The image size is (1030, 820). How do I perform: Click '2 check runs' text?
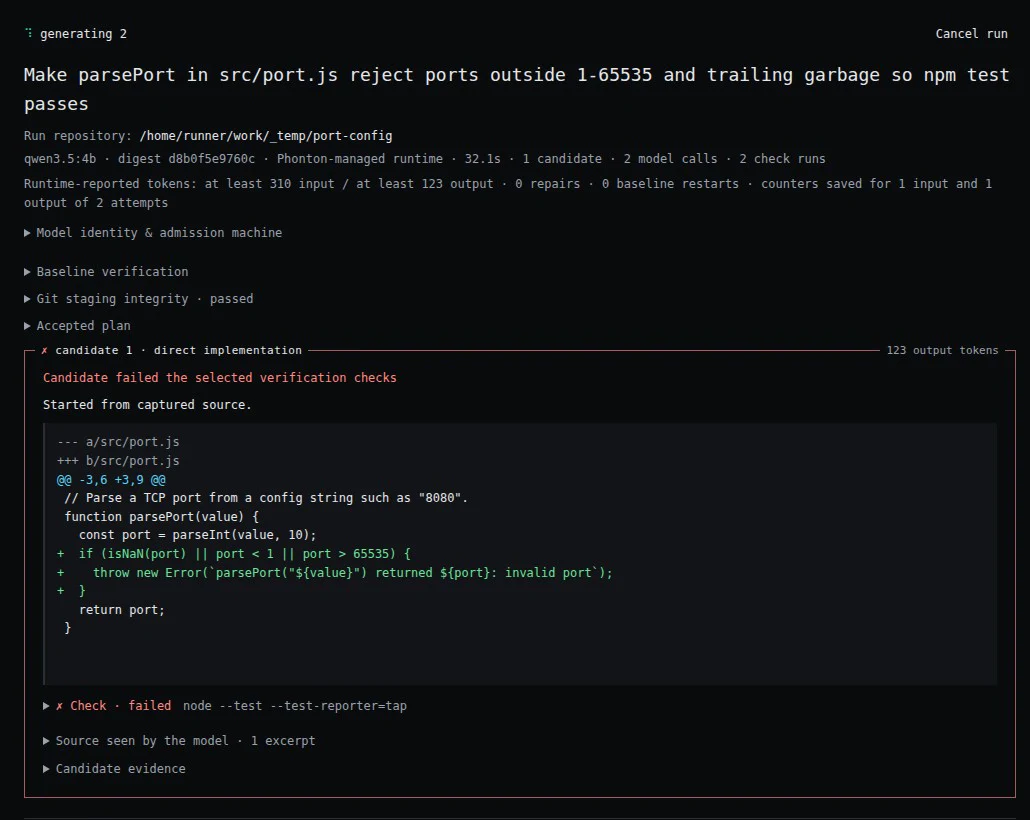(782, 158)
